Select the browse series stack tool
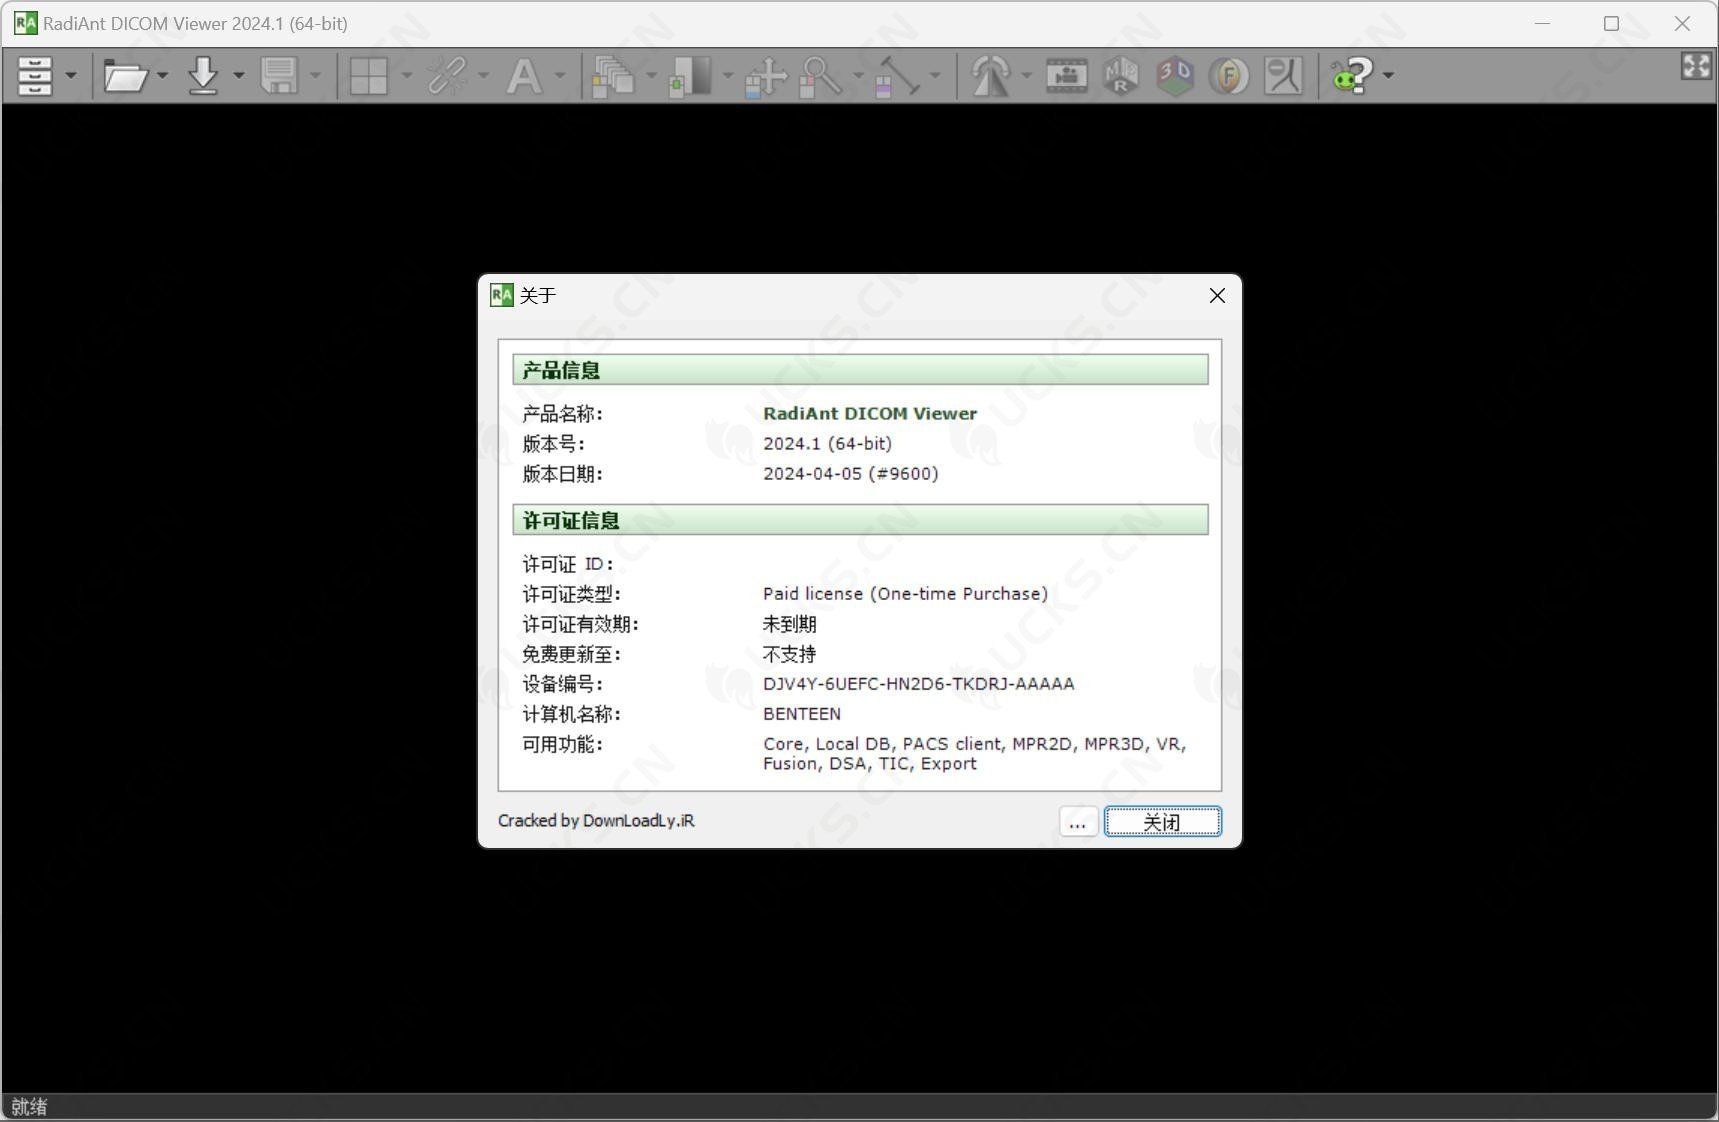1719x1122 pixels. point(614,75)
